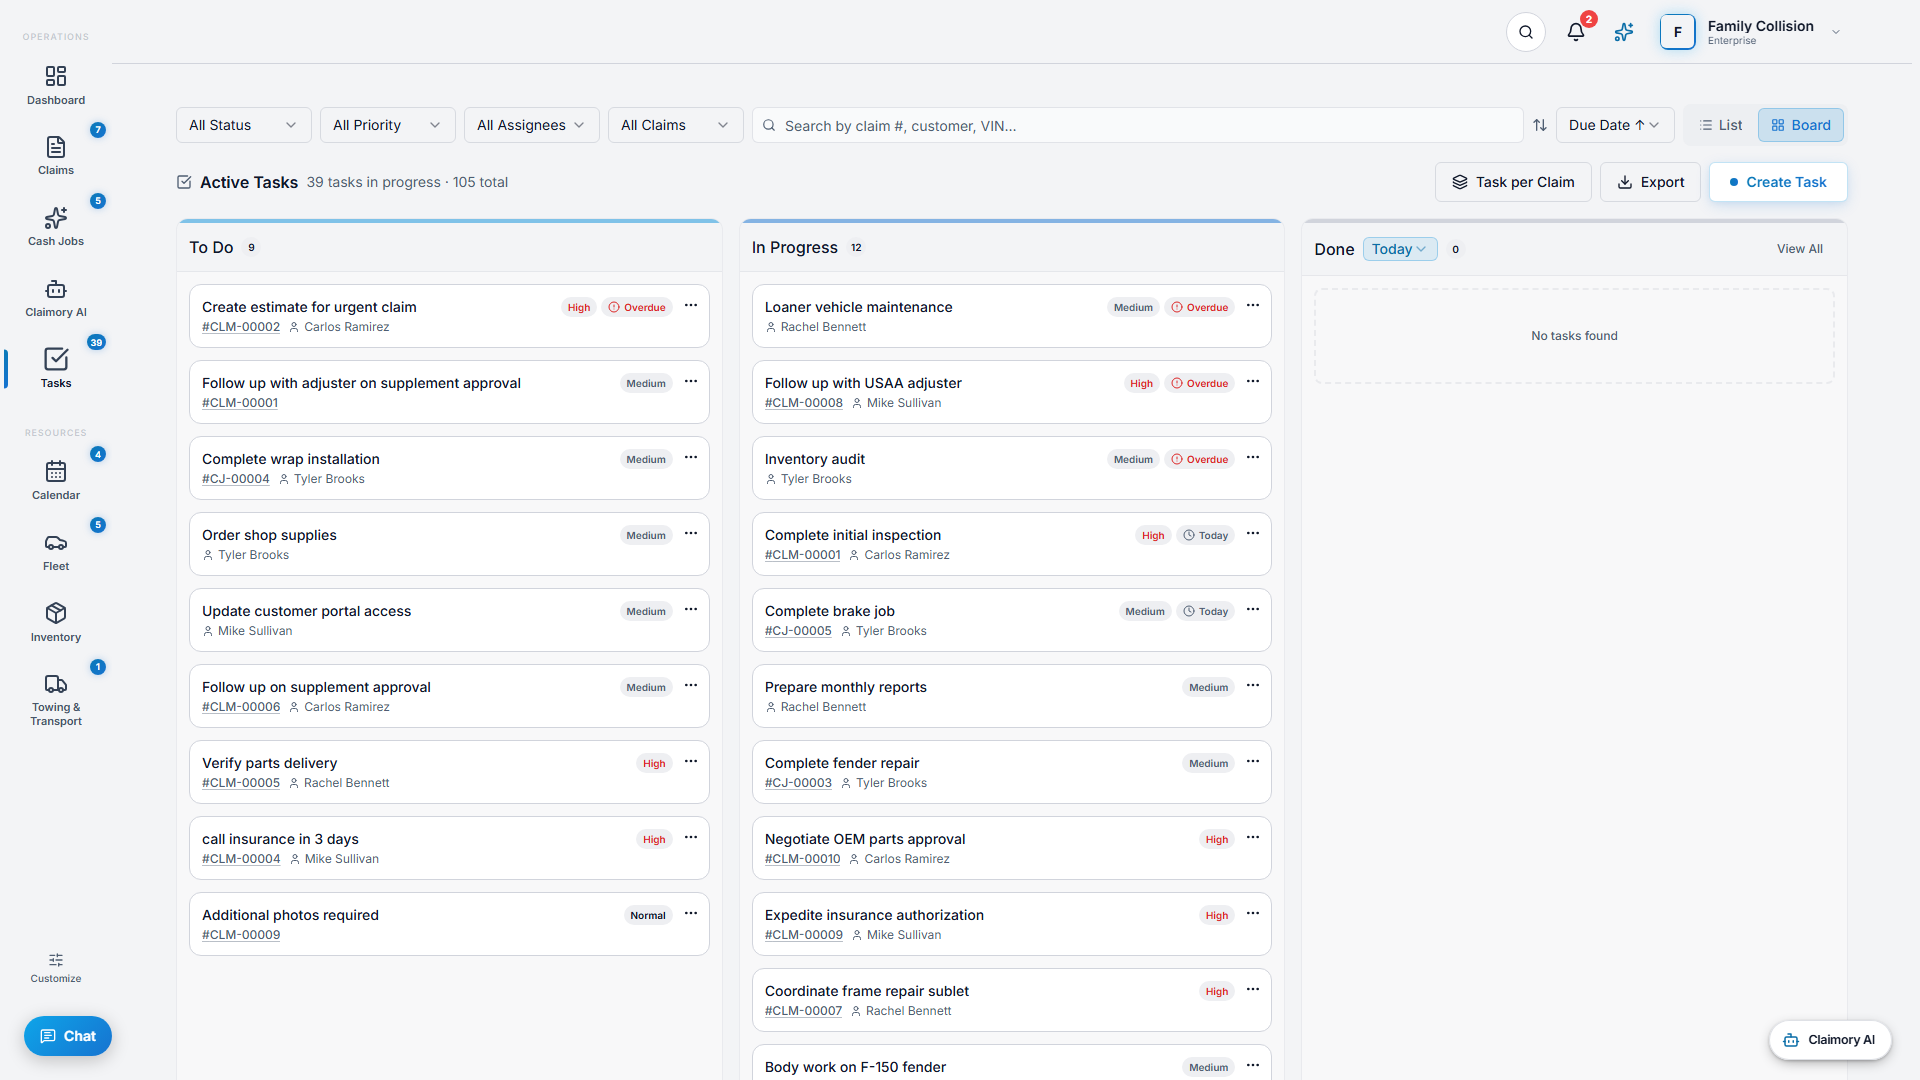Export the tasks

[1650, 182]
